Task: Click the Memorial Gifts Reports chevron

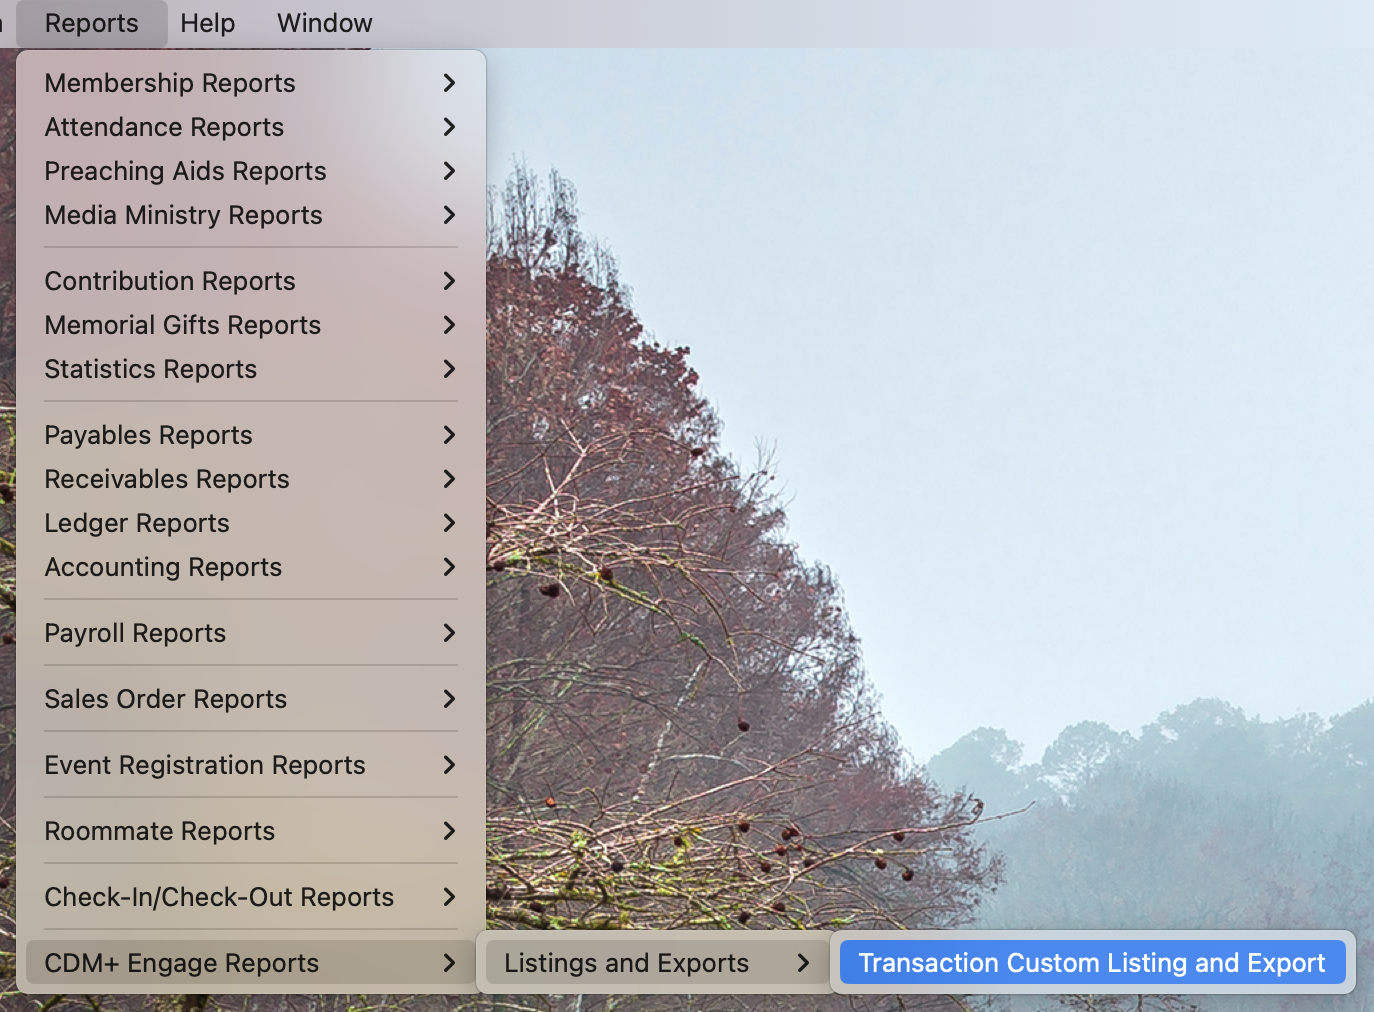Action: [x=449, y=325]
